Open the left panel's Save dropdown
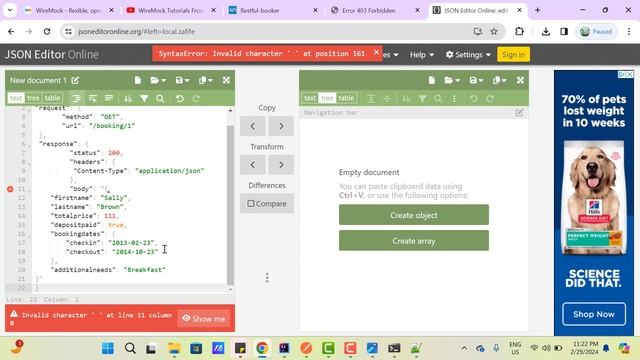 [182, 80]
